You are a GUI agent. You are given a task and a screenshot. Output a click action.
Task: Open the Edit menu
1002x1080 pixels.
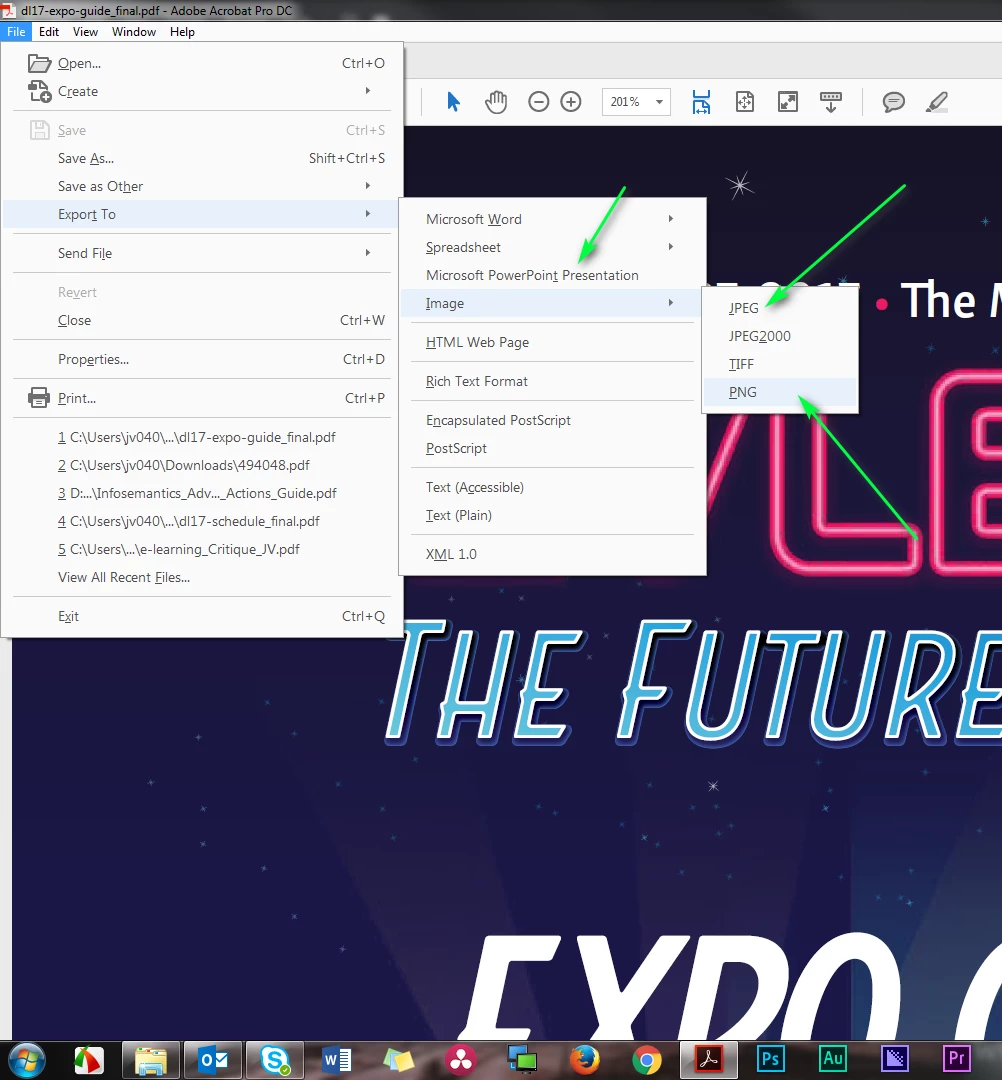tap(49, 32)
